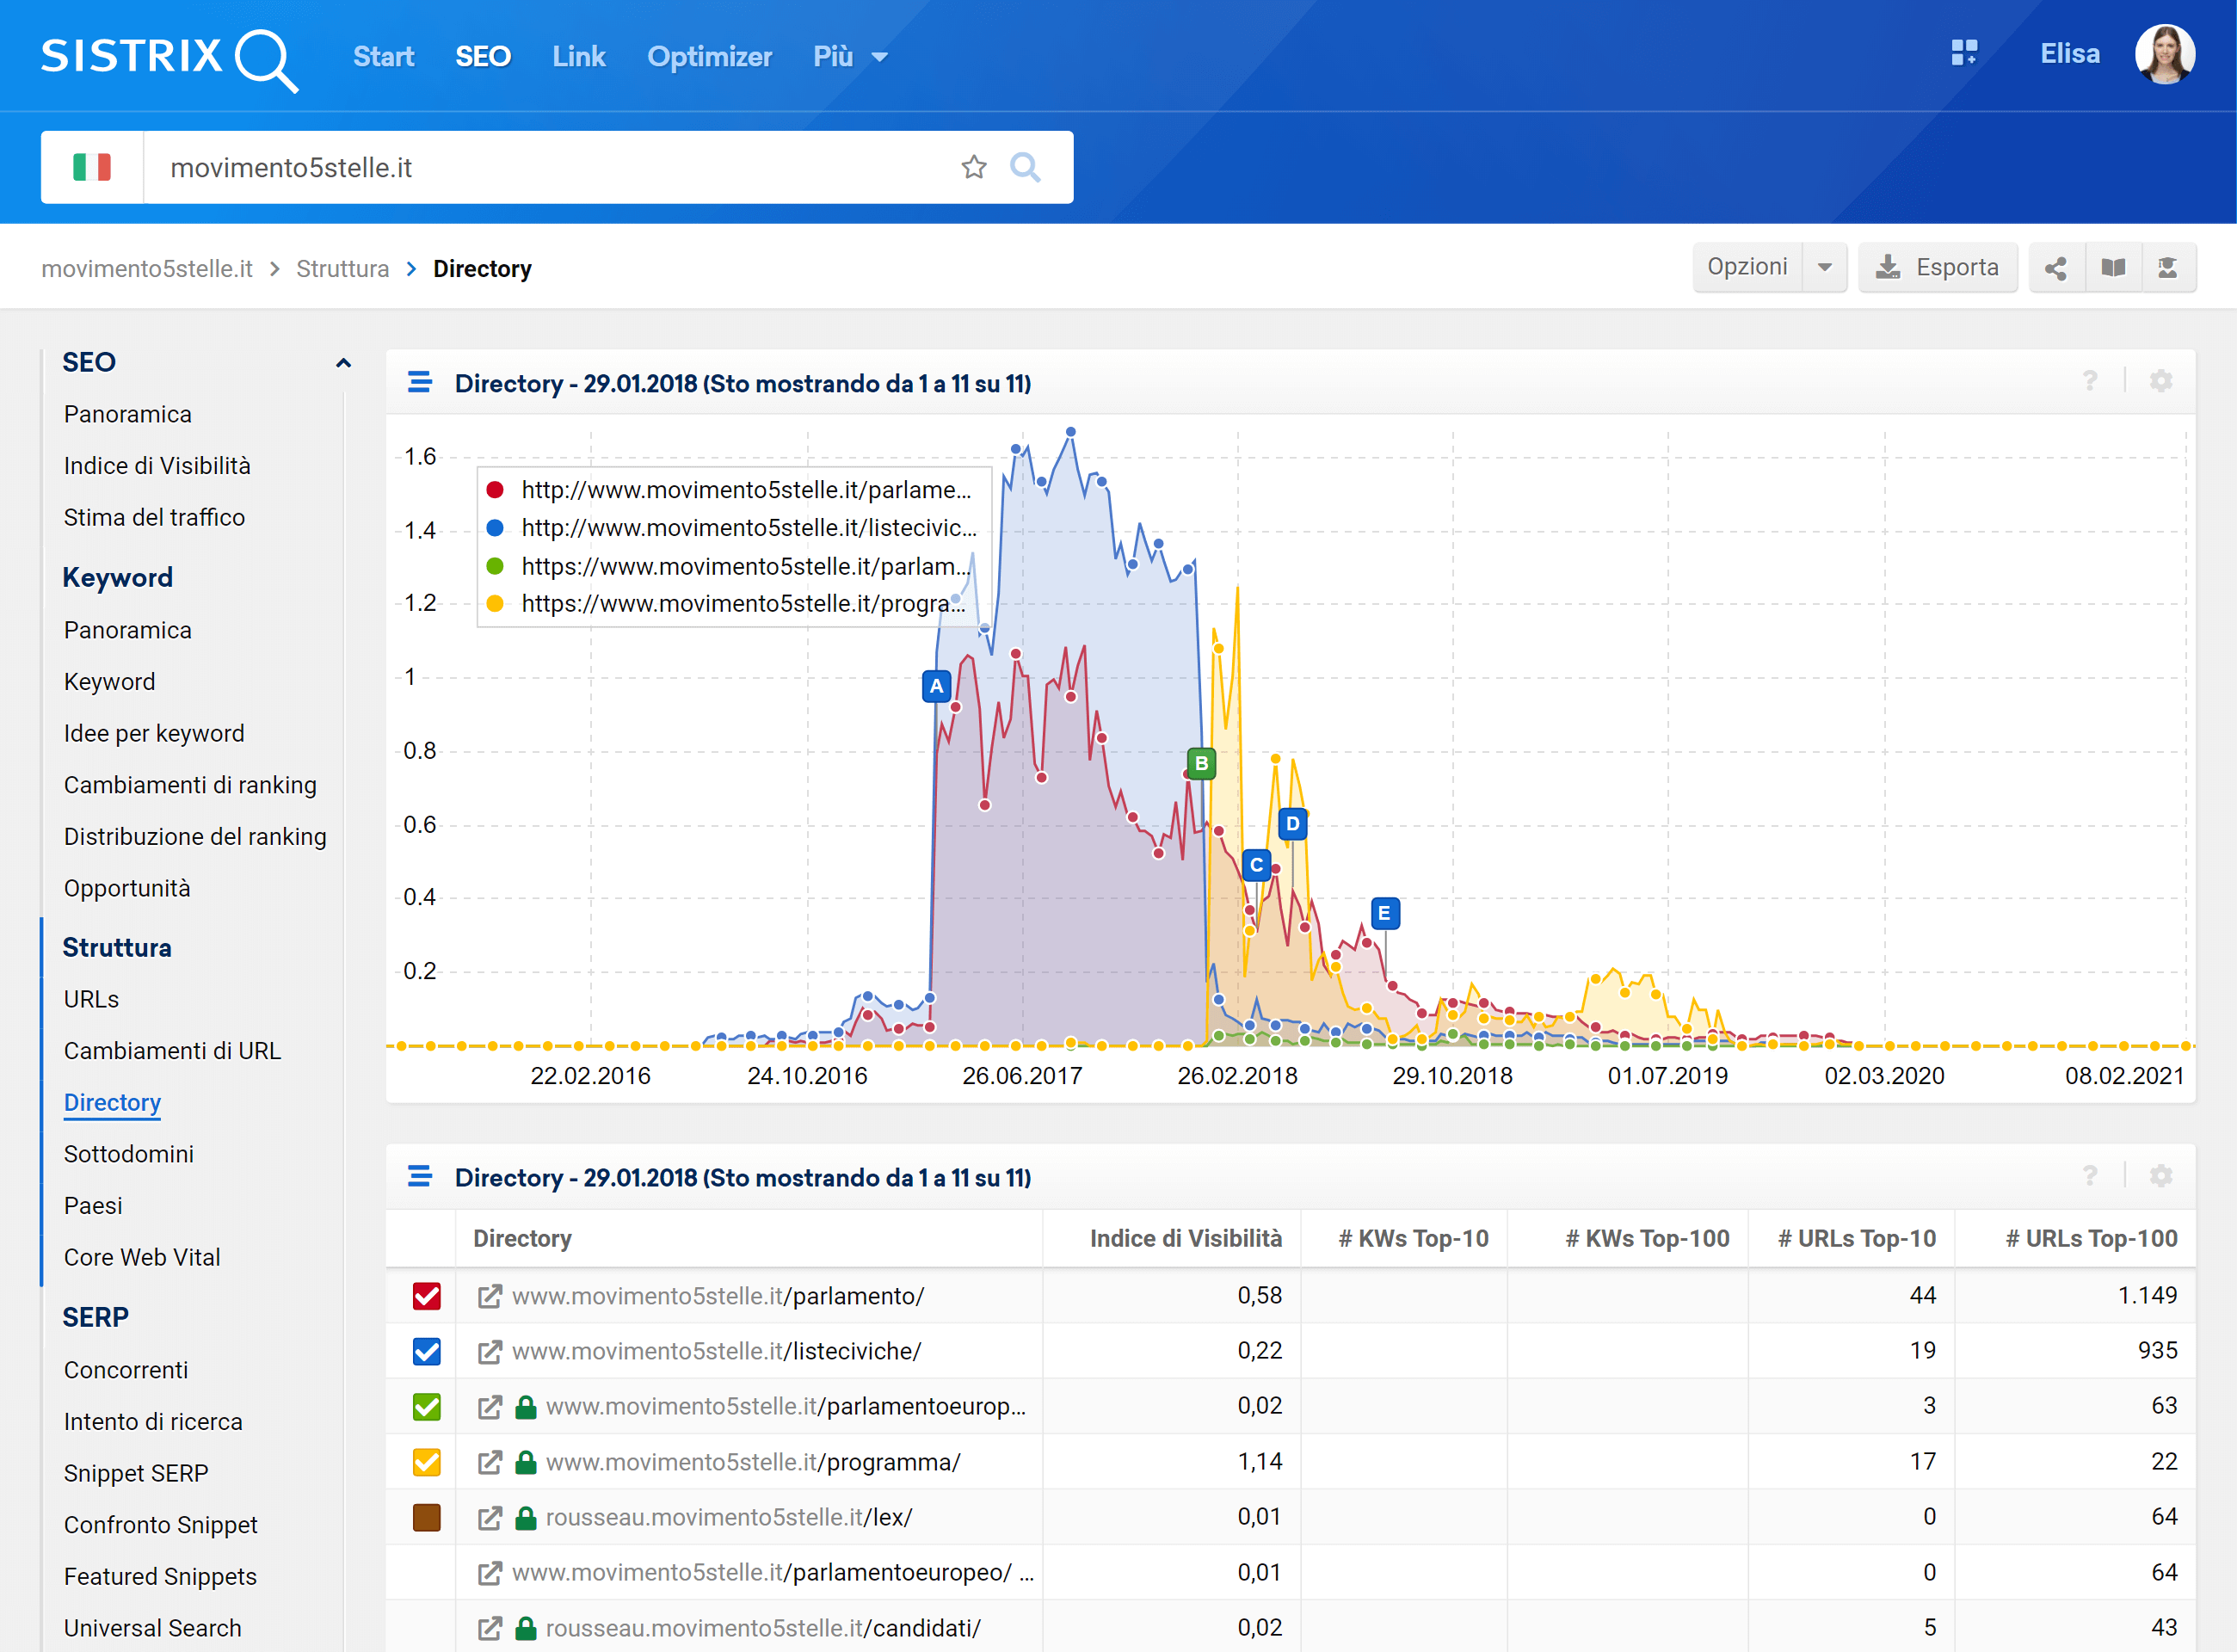Open programma directory external link icon
Screen dimensions: 2237x1652
pyautogui.click(x=489, y=1462)
